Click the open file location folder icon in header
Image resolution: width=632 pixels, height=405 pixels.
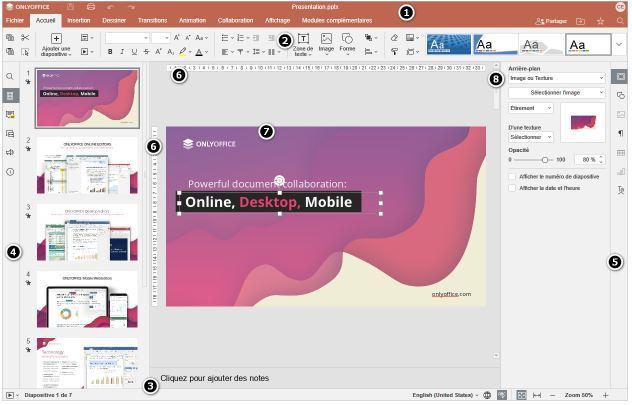(580, 21)
